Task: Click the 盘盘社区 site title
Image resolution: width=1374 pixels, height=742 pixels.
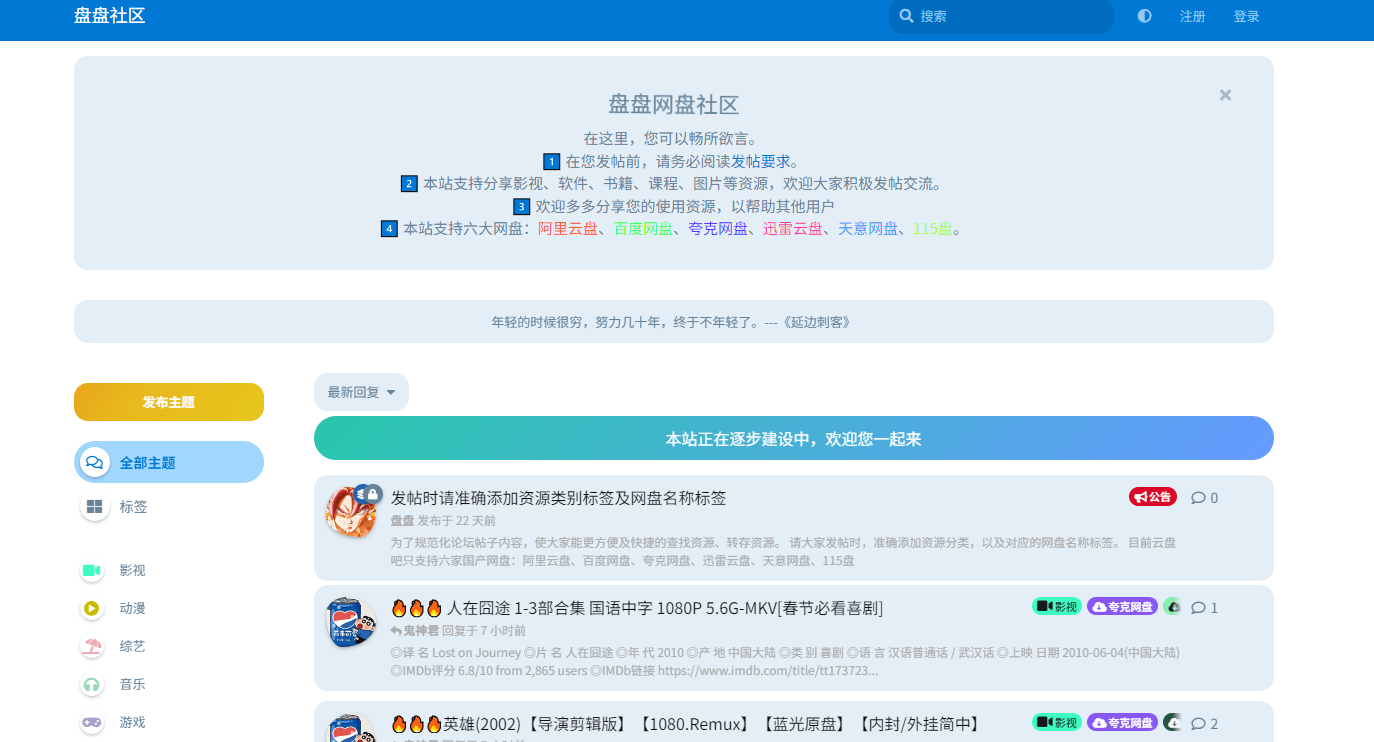Action: [x=110, y=16]
